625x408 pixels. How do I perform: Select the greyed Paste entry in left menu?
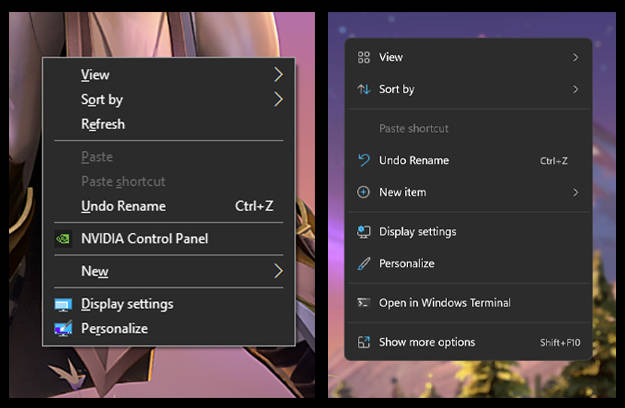169,157
